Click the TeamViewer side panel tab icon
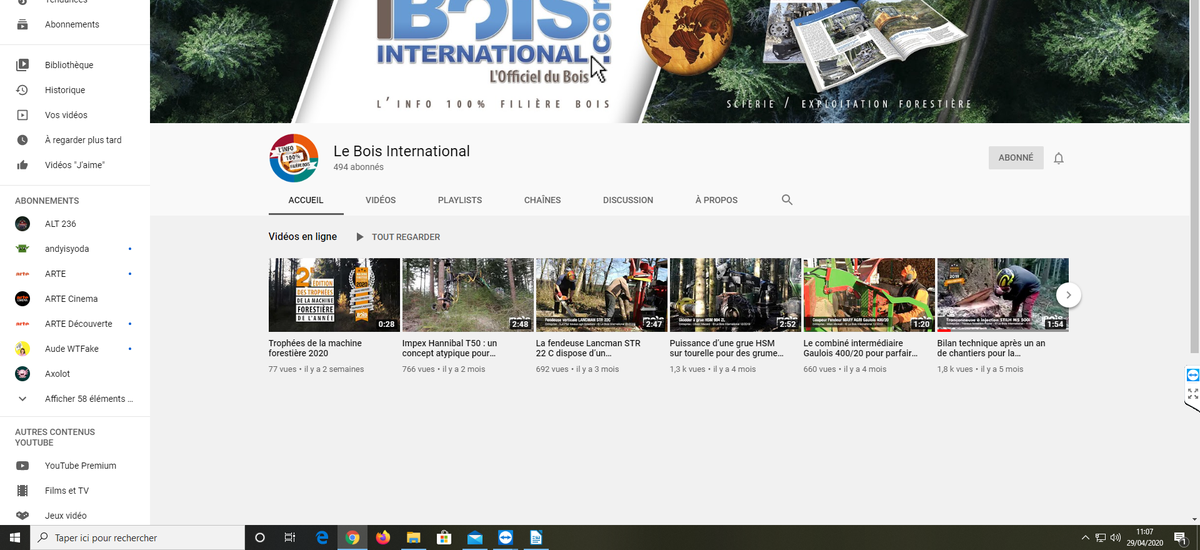Screen dimensions: 1200x550 [1192, 375]
